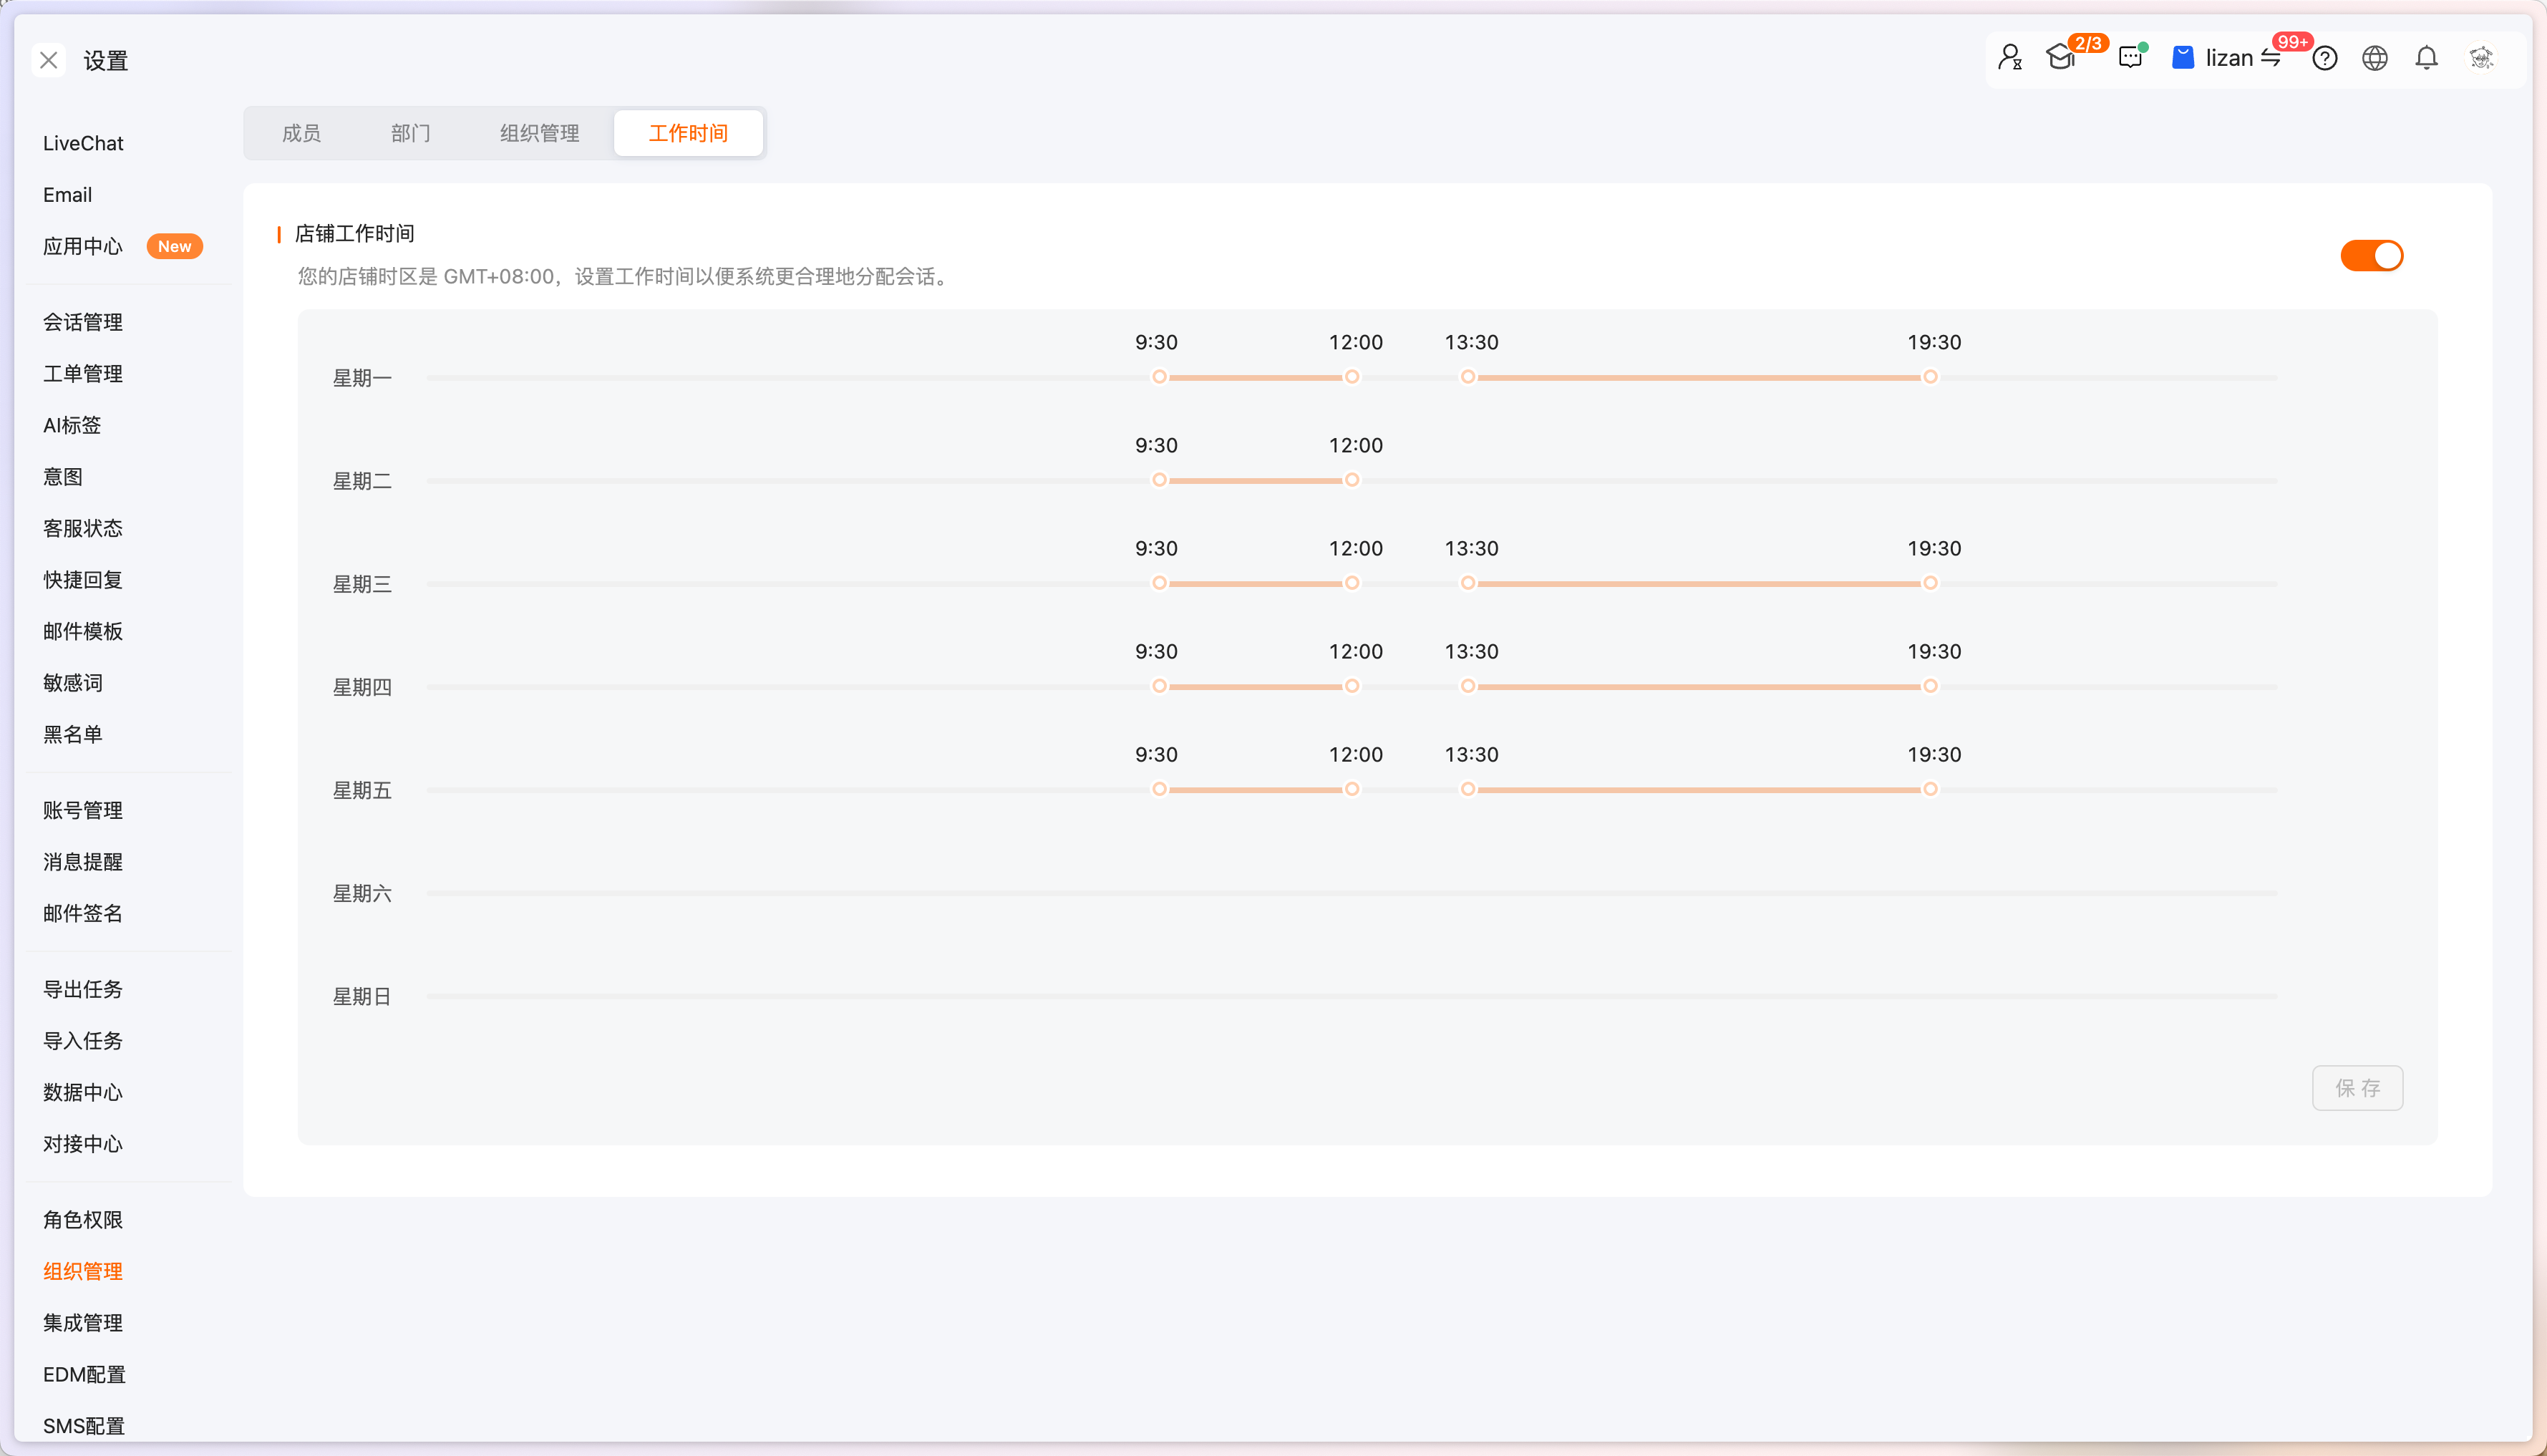Image resolution: width=2547 pixels, height=1456 pixels.
Task: Click the help question mark icon
Action: [x=2324, y=58]
